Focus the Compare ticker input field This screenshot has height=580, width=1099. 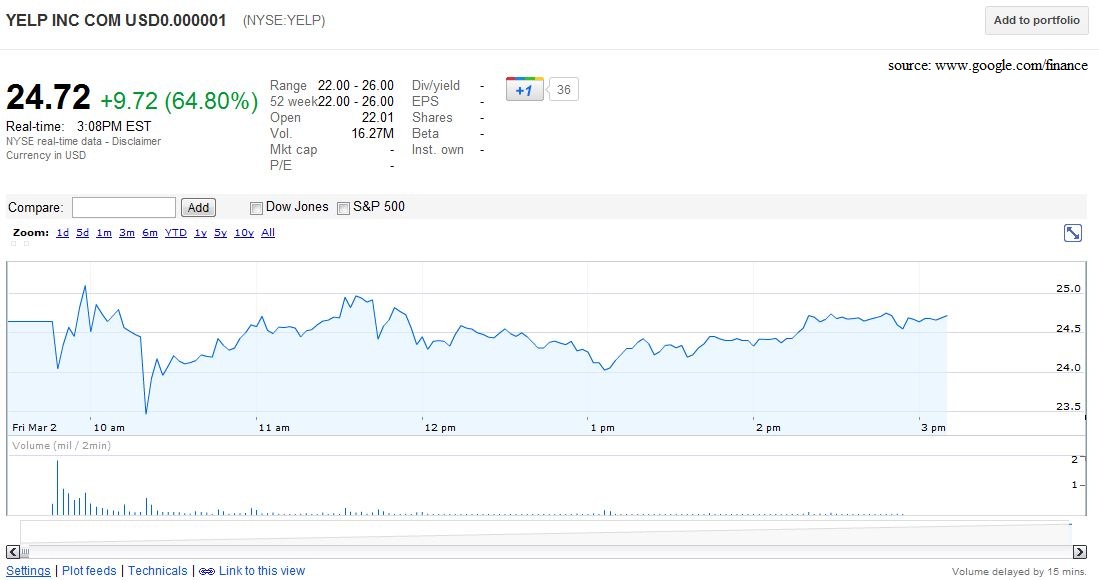(123, 207)
